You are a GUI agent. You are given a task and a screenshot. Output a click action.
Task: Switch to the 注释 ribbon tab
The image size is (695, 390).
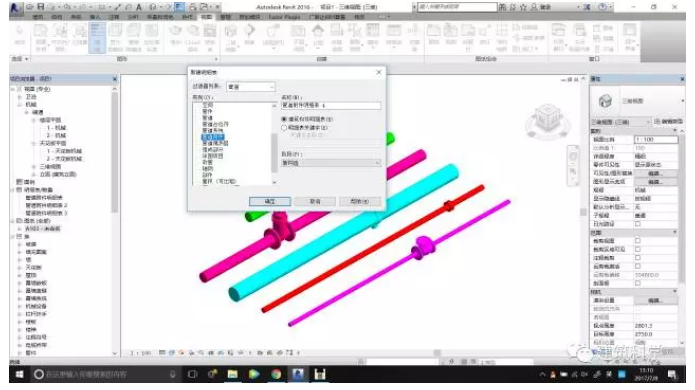(x=114, y=17)
